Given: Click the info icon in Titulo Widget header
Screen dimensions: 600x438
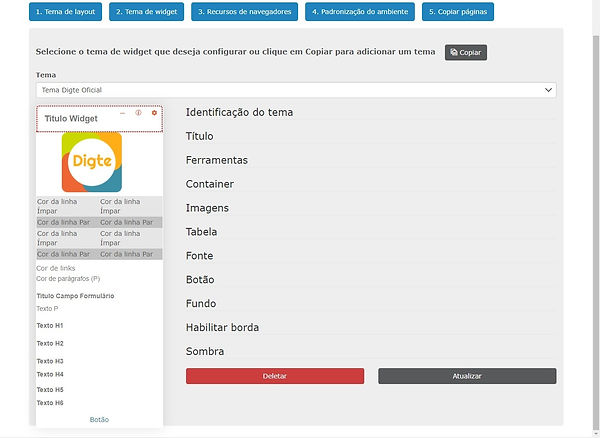Looking at the screenshot, I should 138,113.
